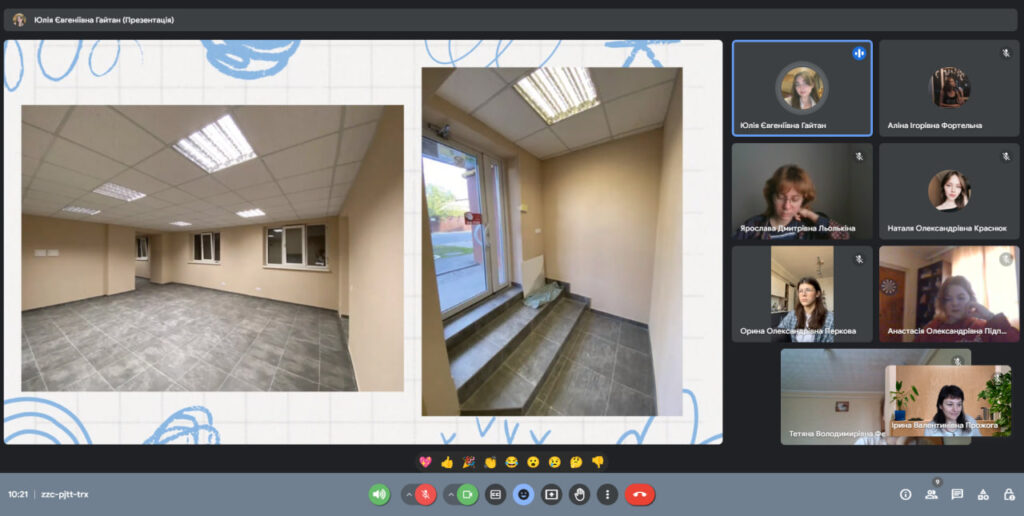Send the heart emoji reaction
1024x516 pixels.
coord(425,462)
